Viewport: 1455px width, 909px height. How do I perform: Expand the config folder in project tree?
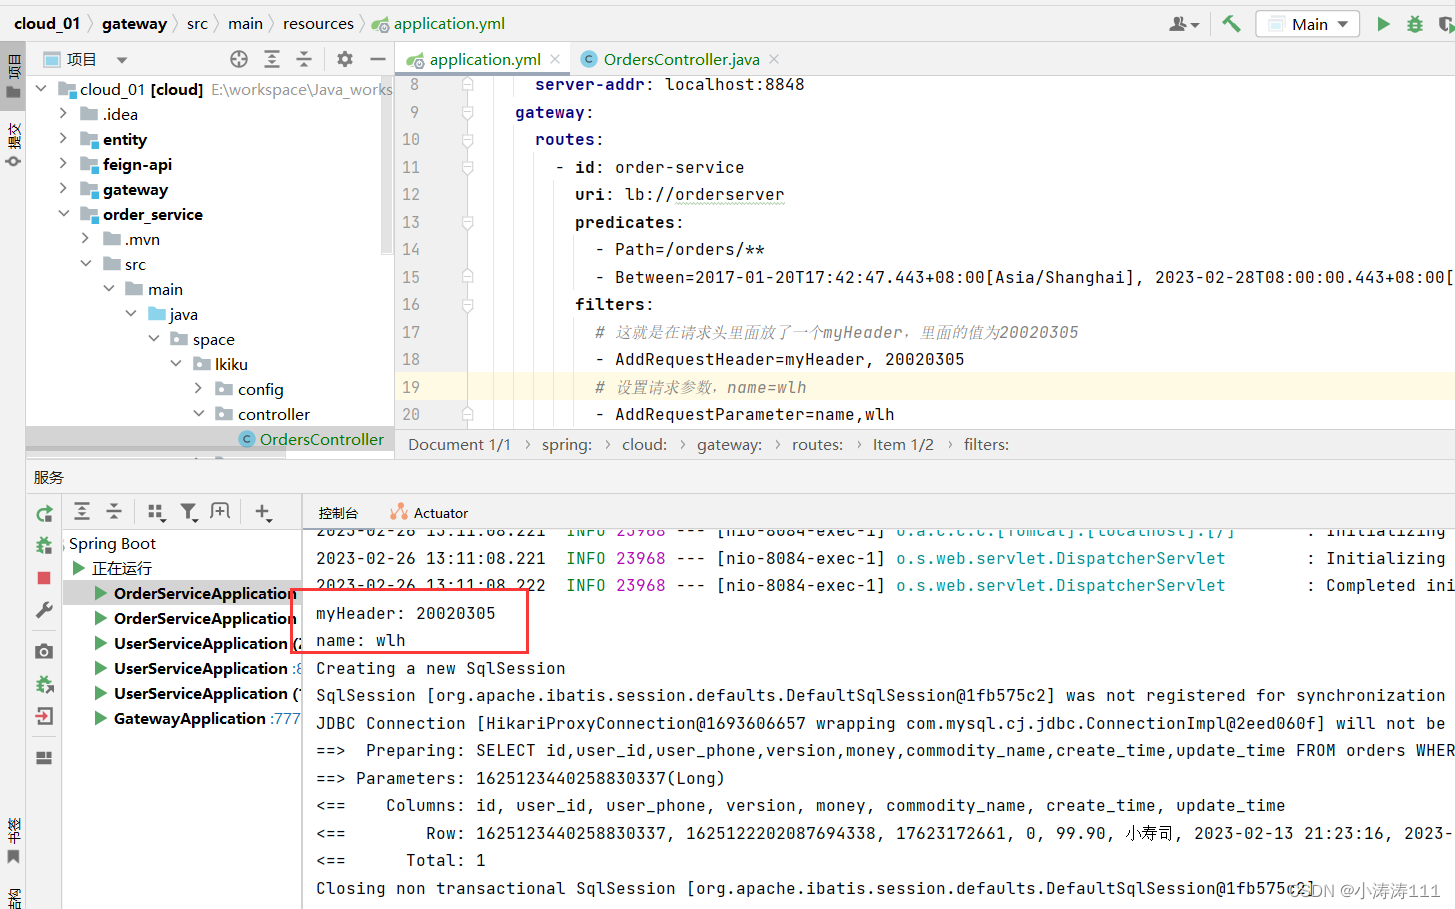click(199, 389)
